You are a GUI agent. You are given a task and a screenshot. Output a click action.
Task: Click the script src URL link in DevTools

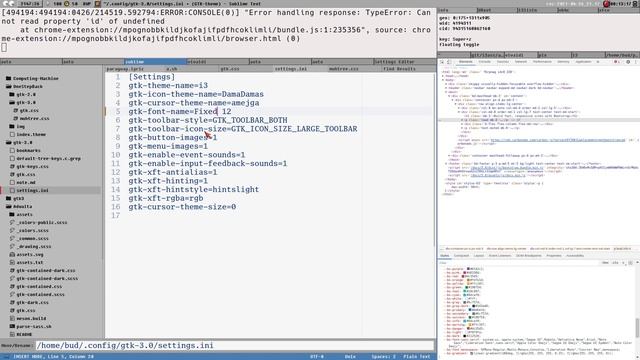click(x=558, y=140)
